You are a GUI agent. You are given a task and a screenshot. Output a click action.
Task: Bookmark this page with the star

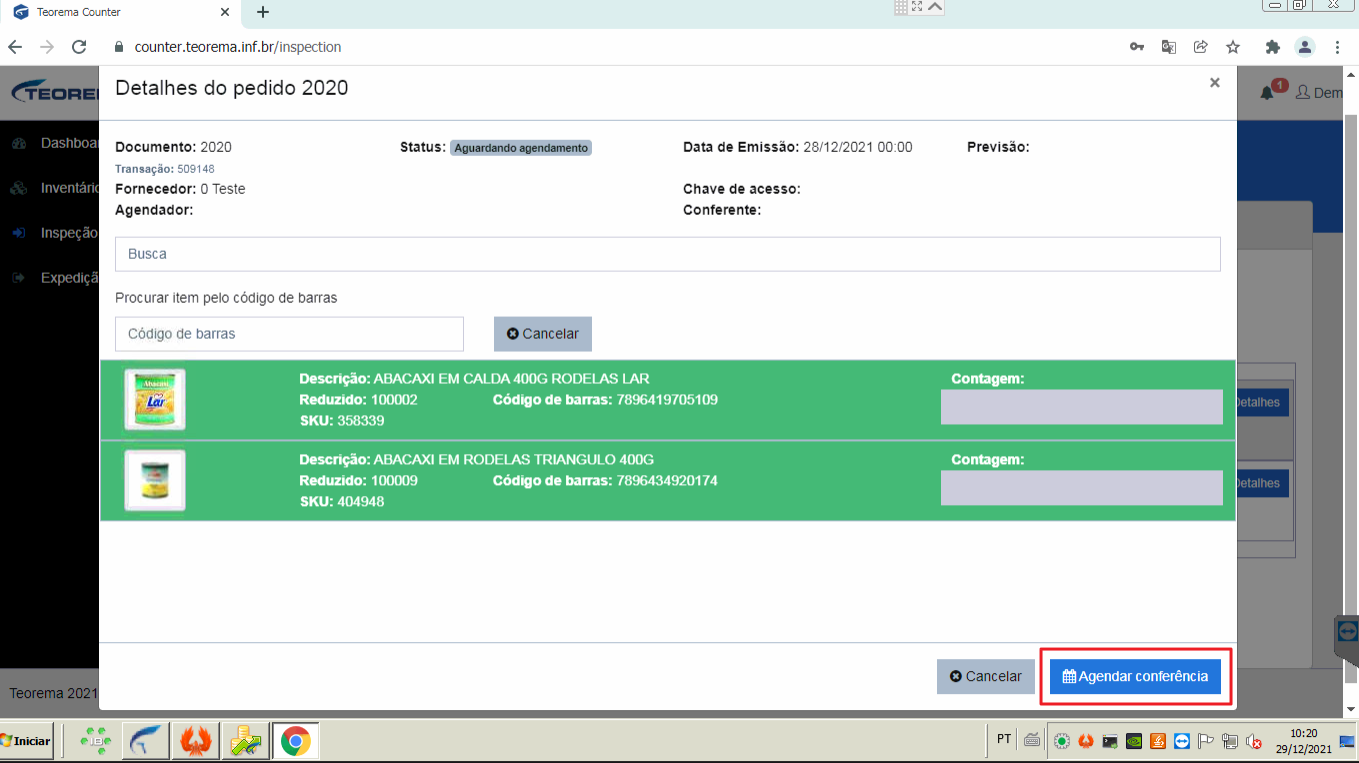[x=1233, y=47]
